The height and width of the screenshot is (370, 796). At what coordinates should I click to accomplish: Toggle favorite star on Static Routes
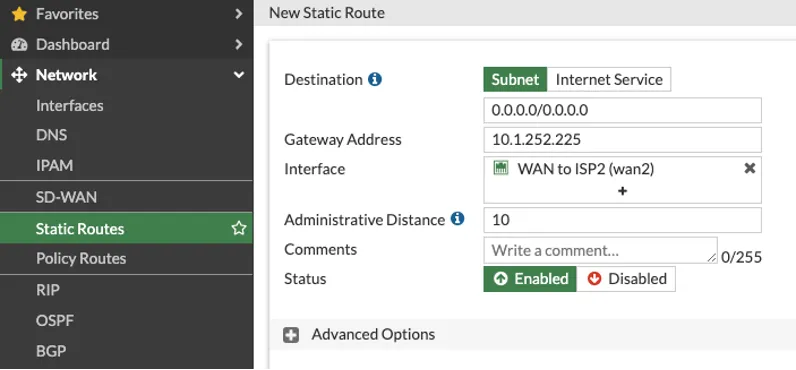(239, 228)
